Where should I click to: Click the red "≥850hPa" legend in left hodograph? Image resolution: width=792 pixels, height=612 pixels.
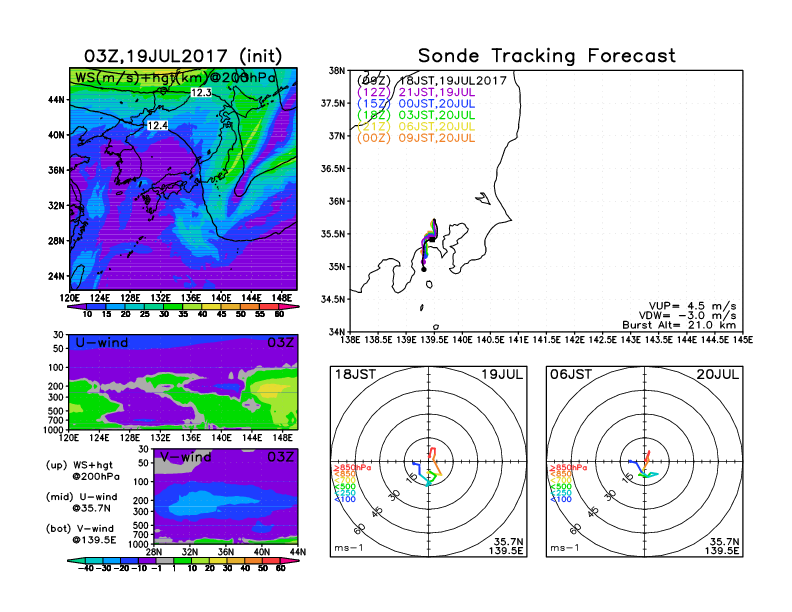(352, 468)
